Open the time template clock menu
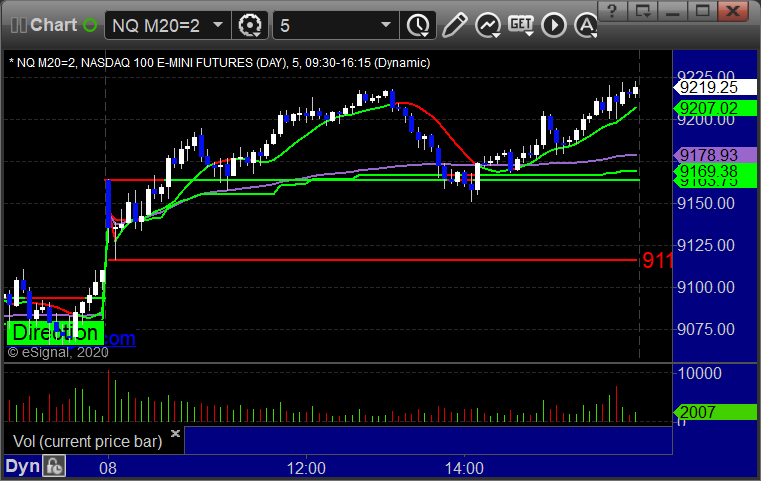Viewport: 761px width, 481px height. (418, 25)
